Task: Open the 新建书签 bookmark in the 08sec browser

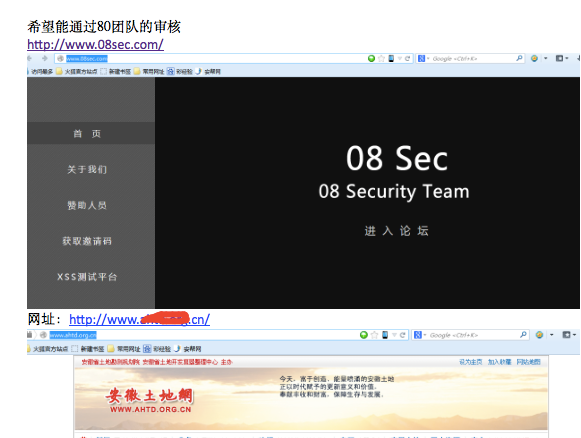Action: 116,72
